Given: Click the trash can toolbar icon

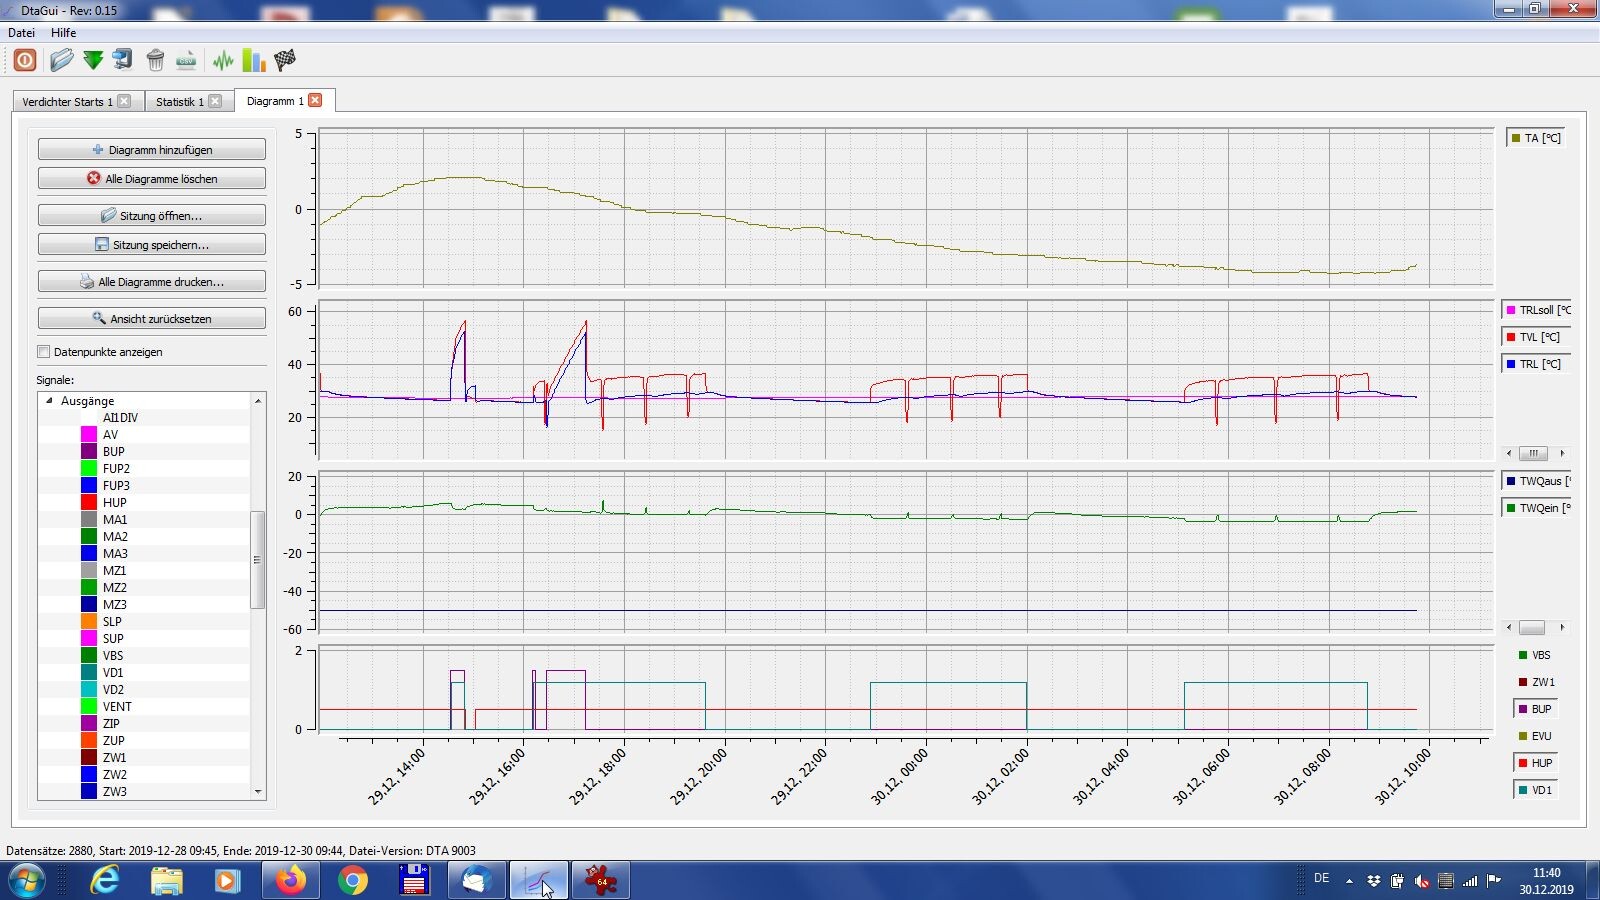Looking at the screenshot, I should pyautogui.click(x=155, y=60).
